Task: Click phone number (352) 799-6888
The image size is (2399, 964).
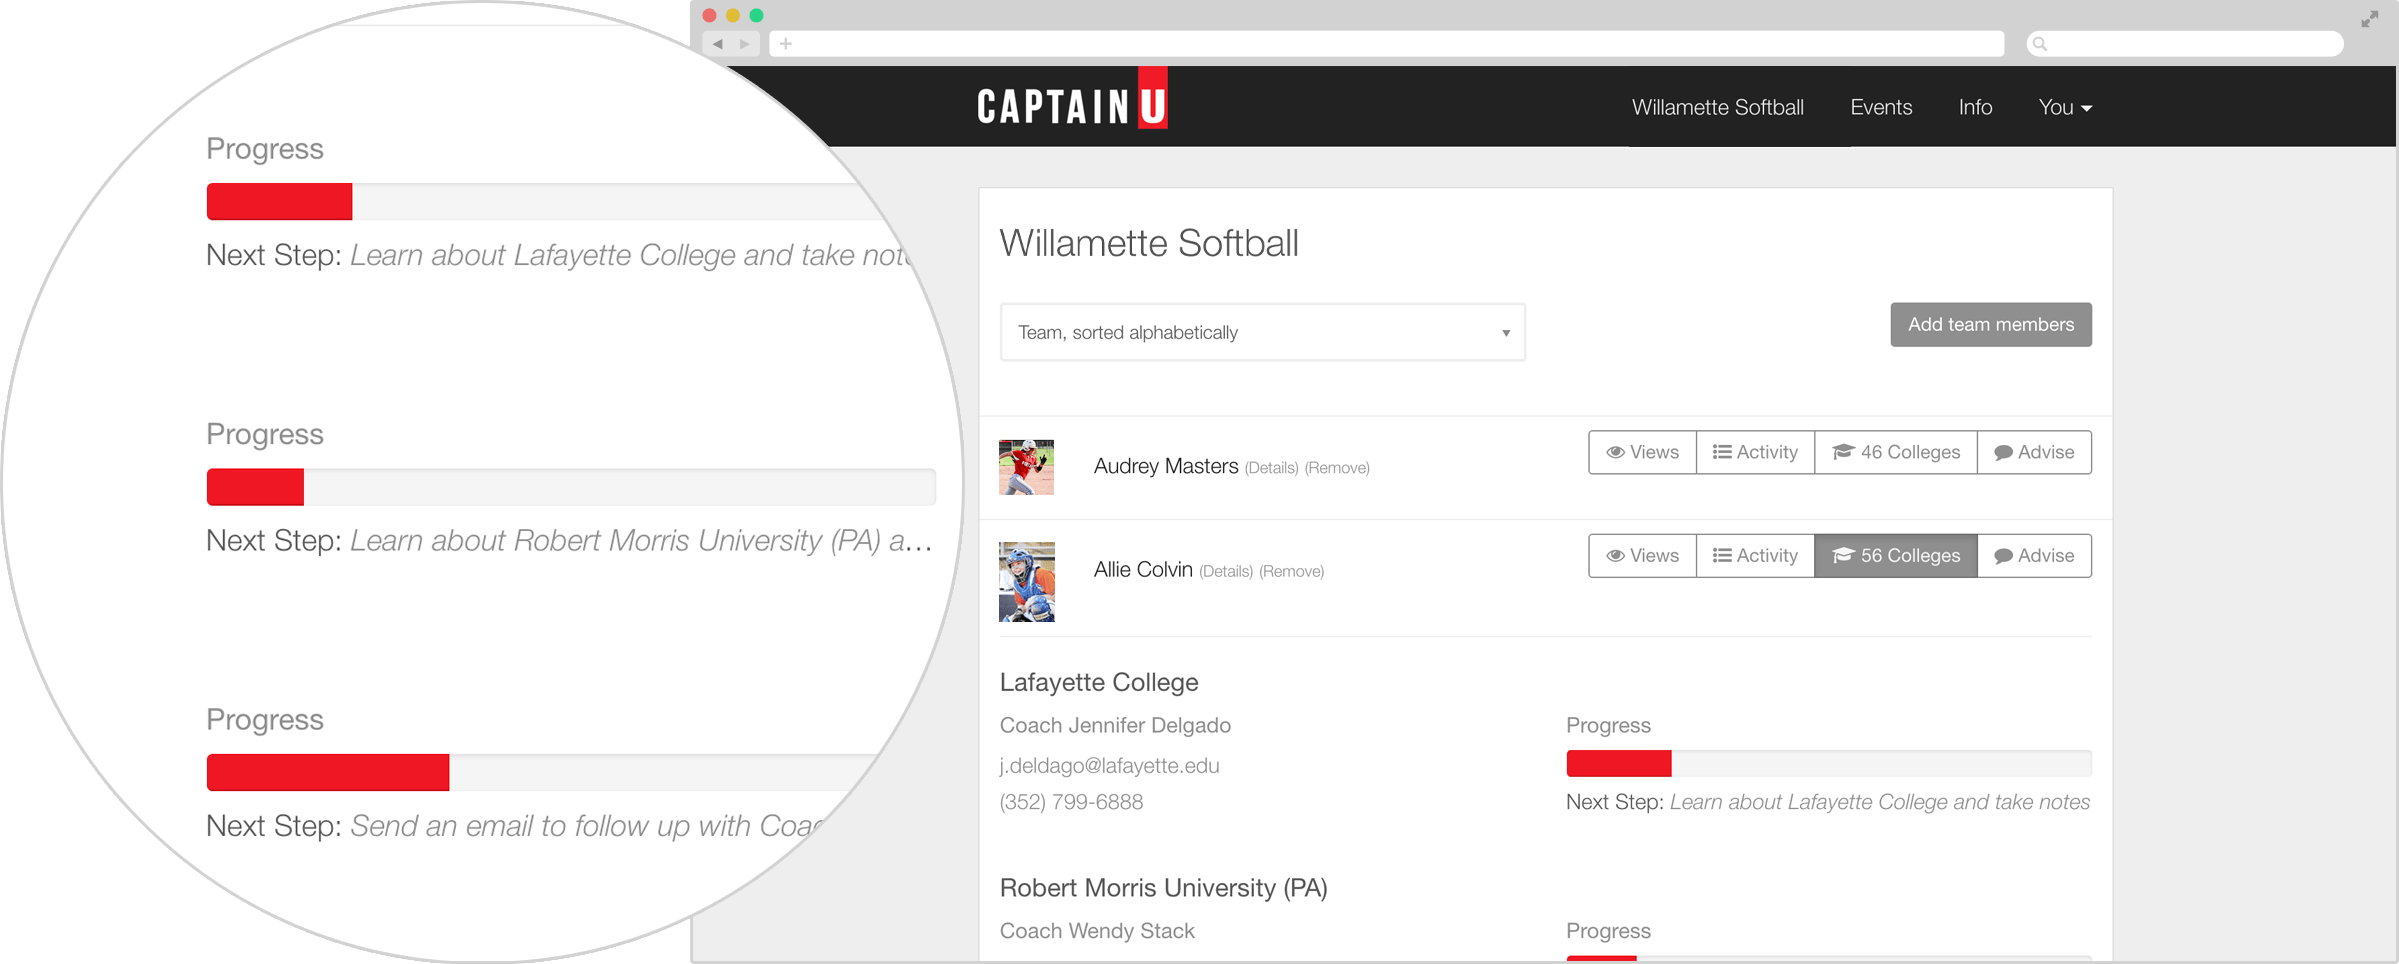Action: (1070, 802)
